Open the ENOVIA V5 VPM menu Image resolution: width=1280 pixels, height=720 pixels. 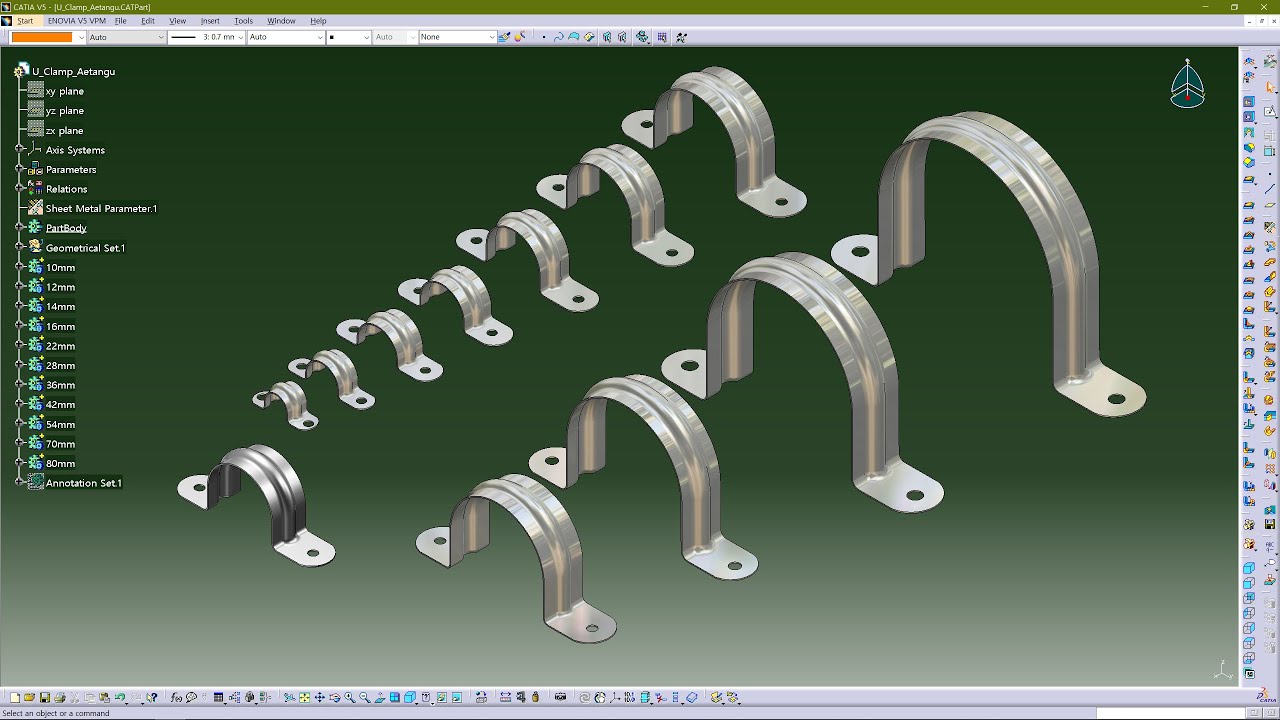point(77,21)
